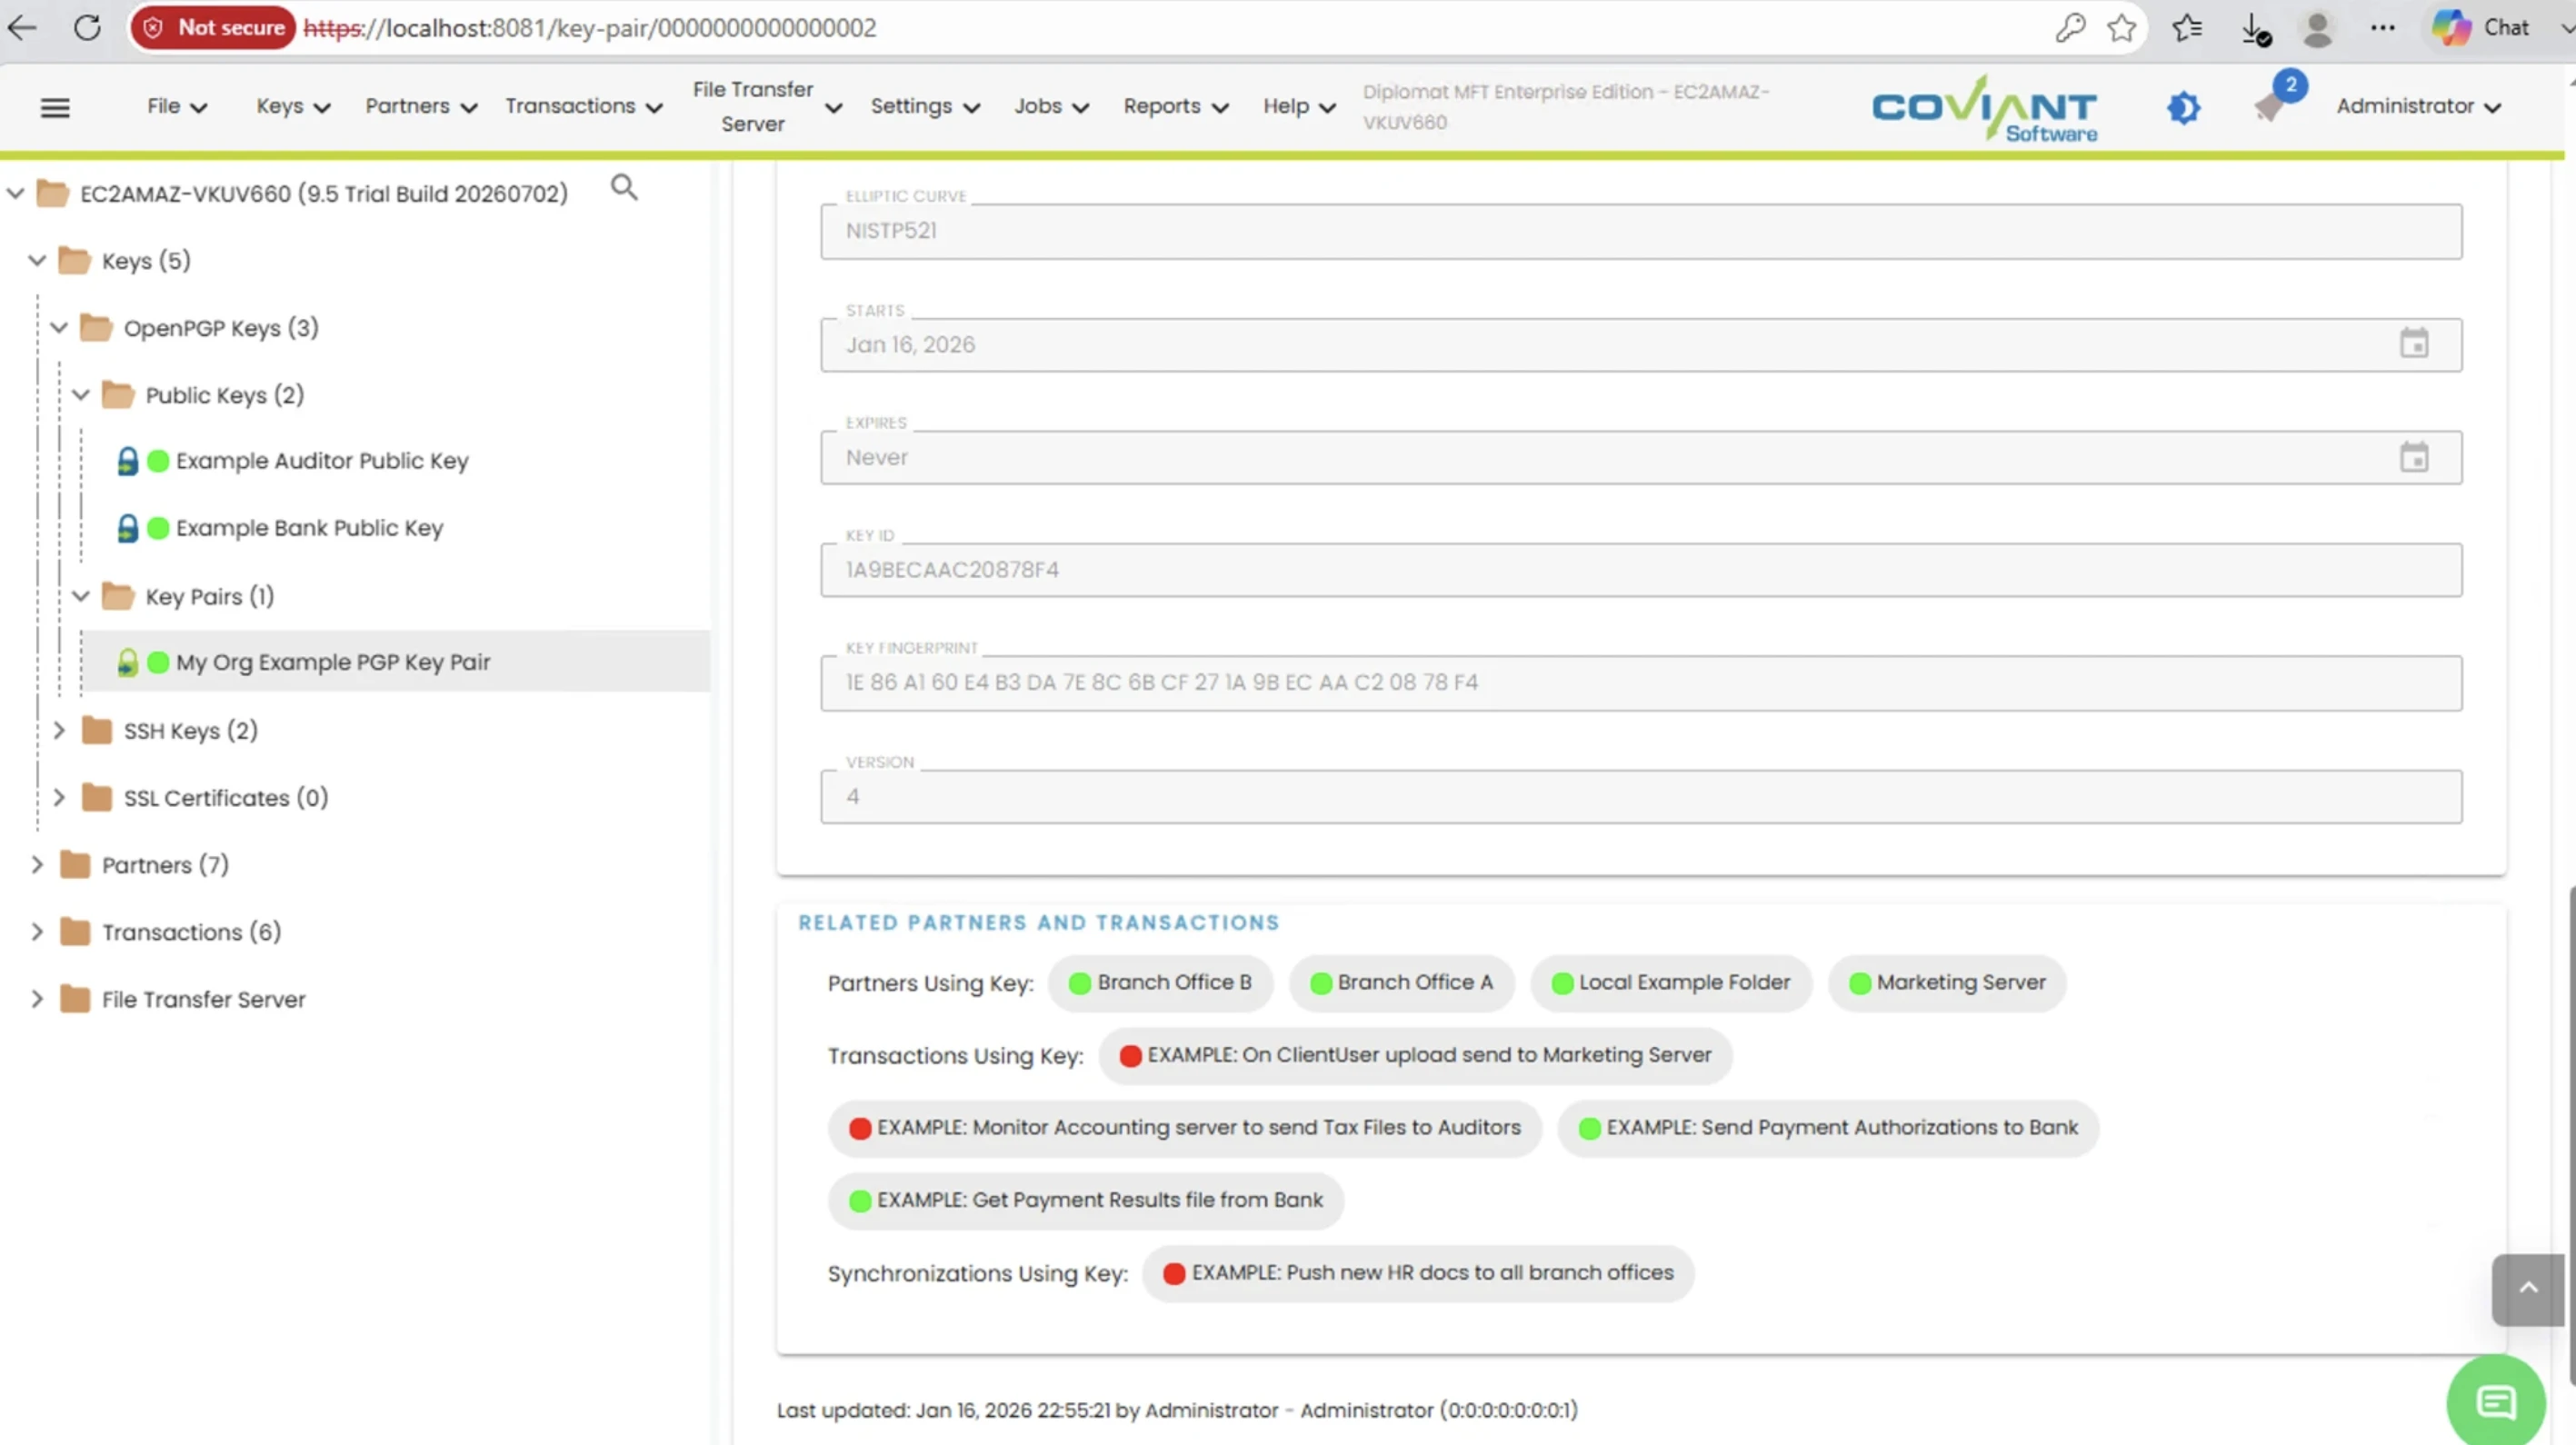Toggle the theme brightness icon

coord(2184,107)
